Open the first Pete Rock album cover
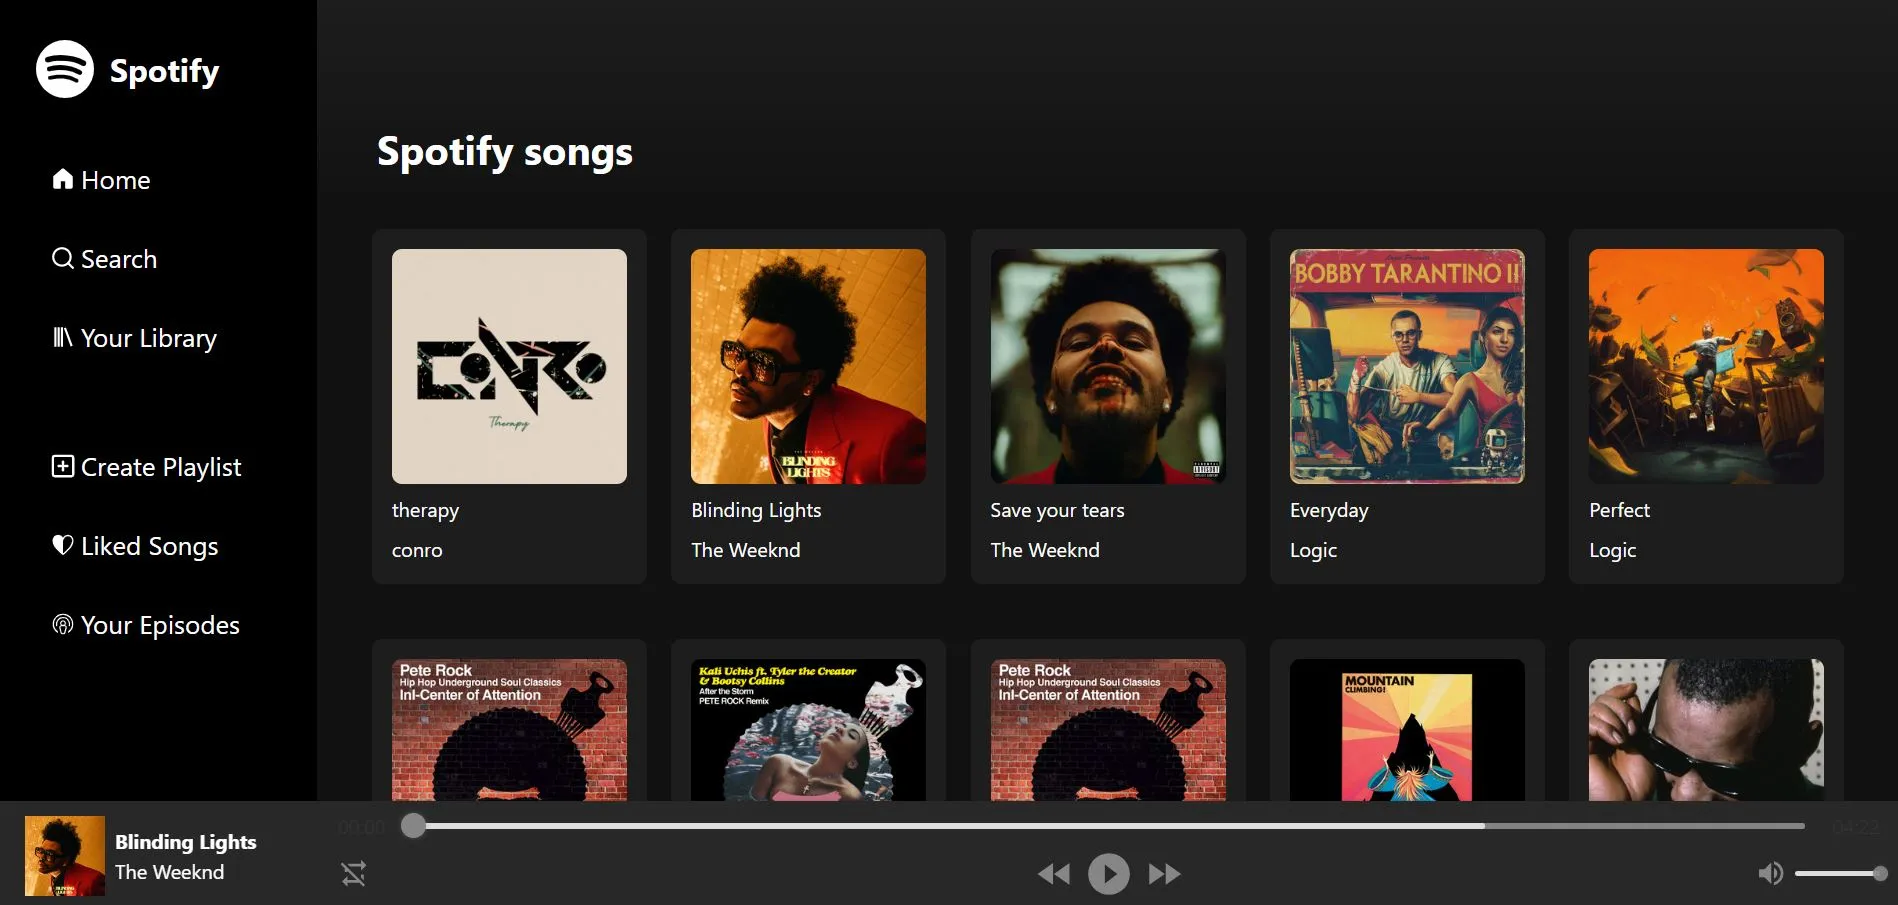The image size is (1898, 905). click(509, 729)
